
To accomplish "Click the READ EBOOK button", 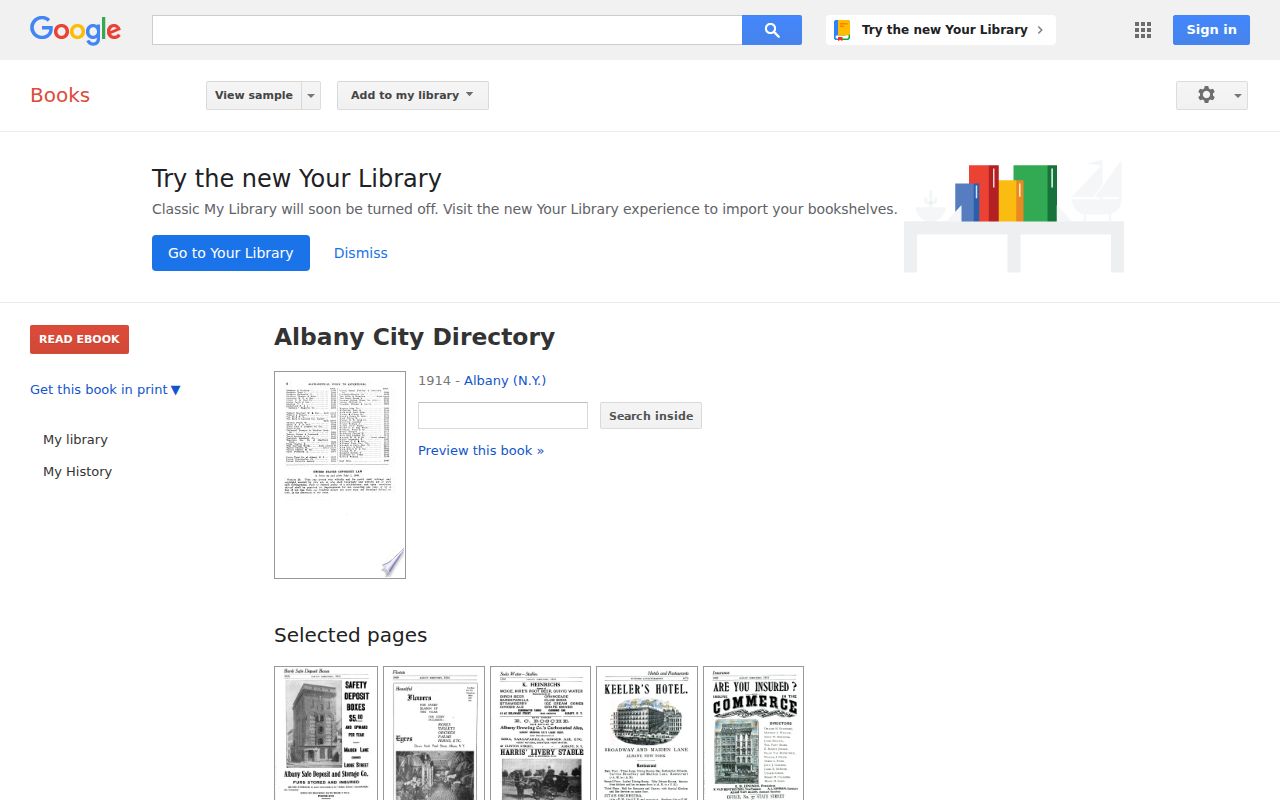I will (79, 339).
